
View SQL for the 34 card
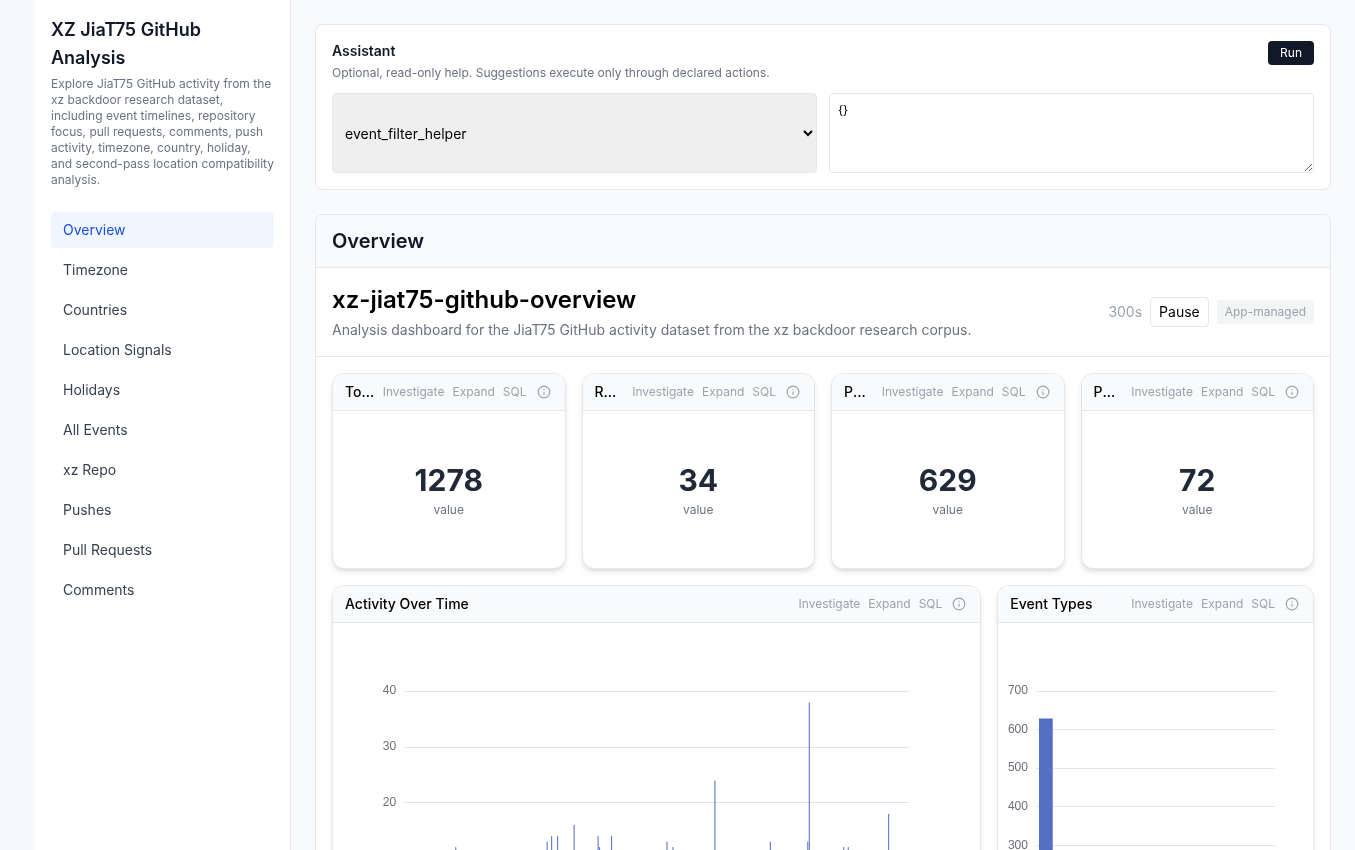tap(764, 392)
